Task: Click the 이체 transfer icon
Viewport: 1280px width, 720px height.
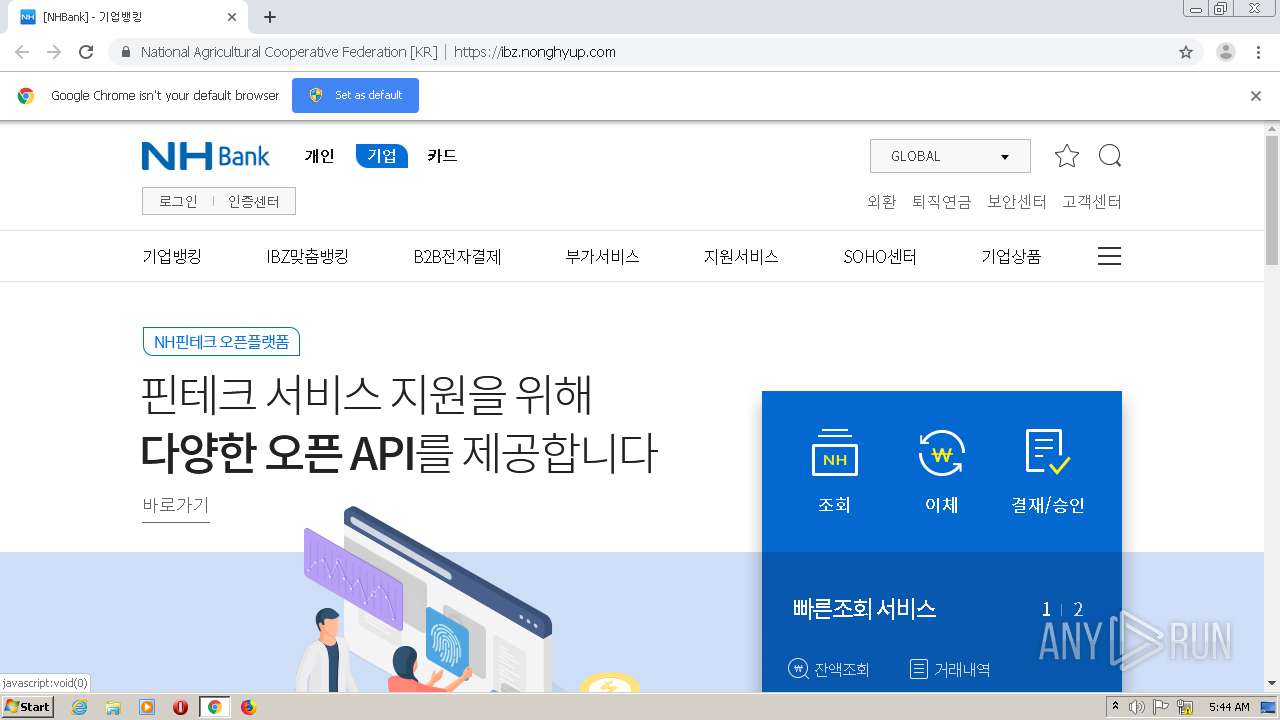Action: click(x=941, y=471)
